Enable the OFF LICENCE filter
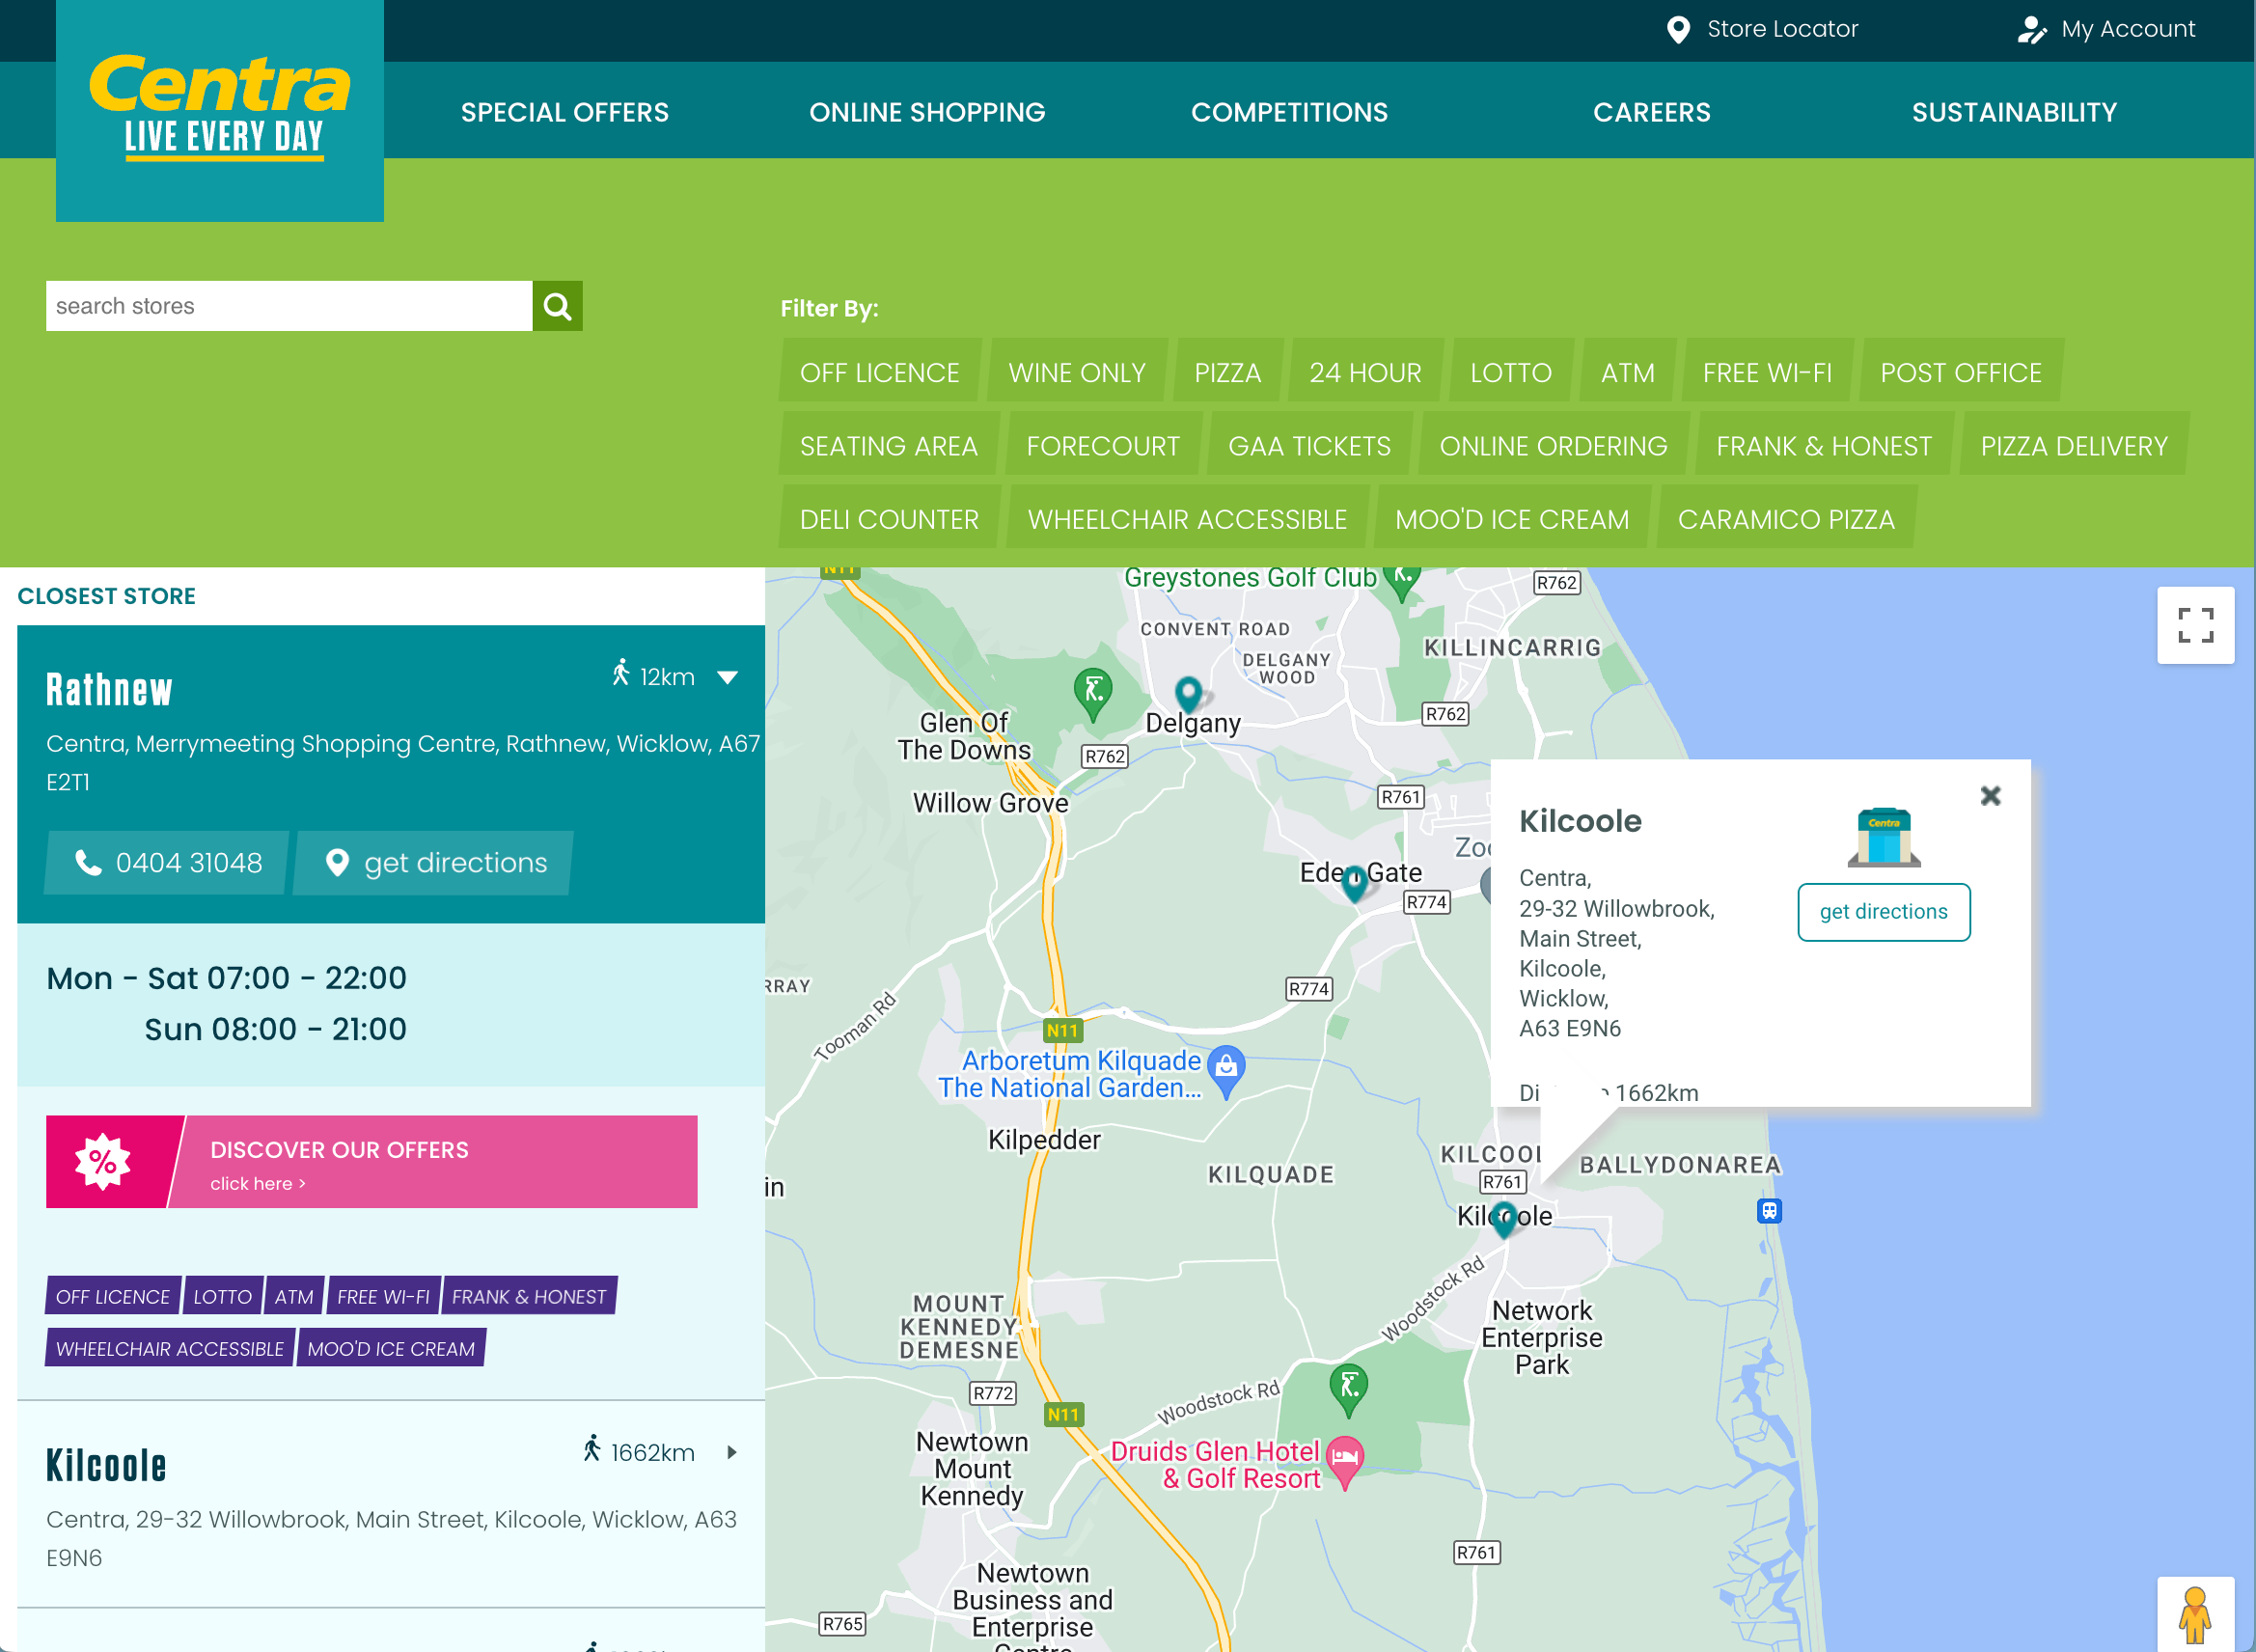Screen dimensions: 2256x1652 [879, 371]
